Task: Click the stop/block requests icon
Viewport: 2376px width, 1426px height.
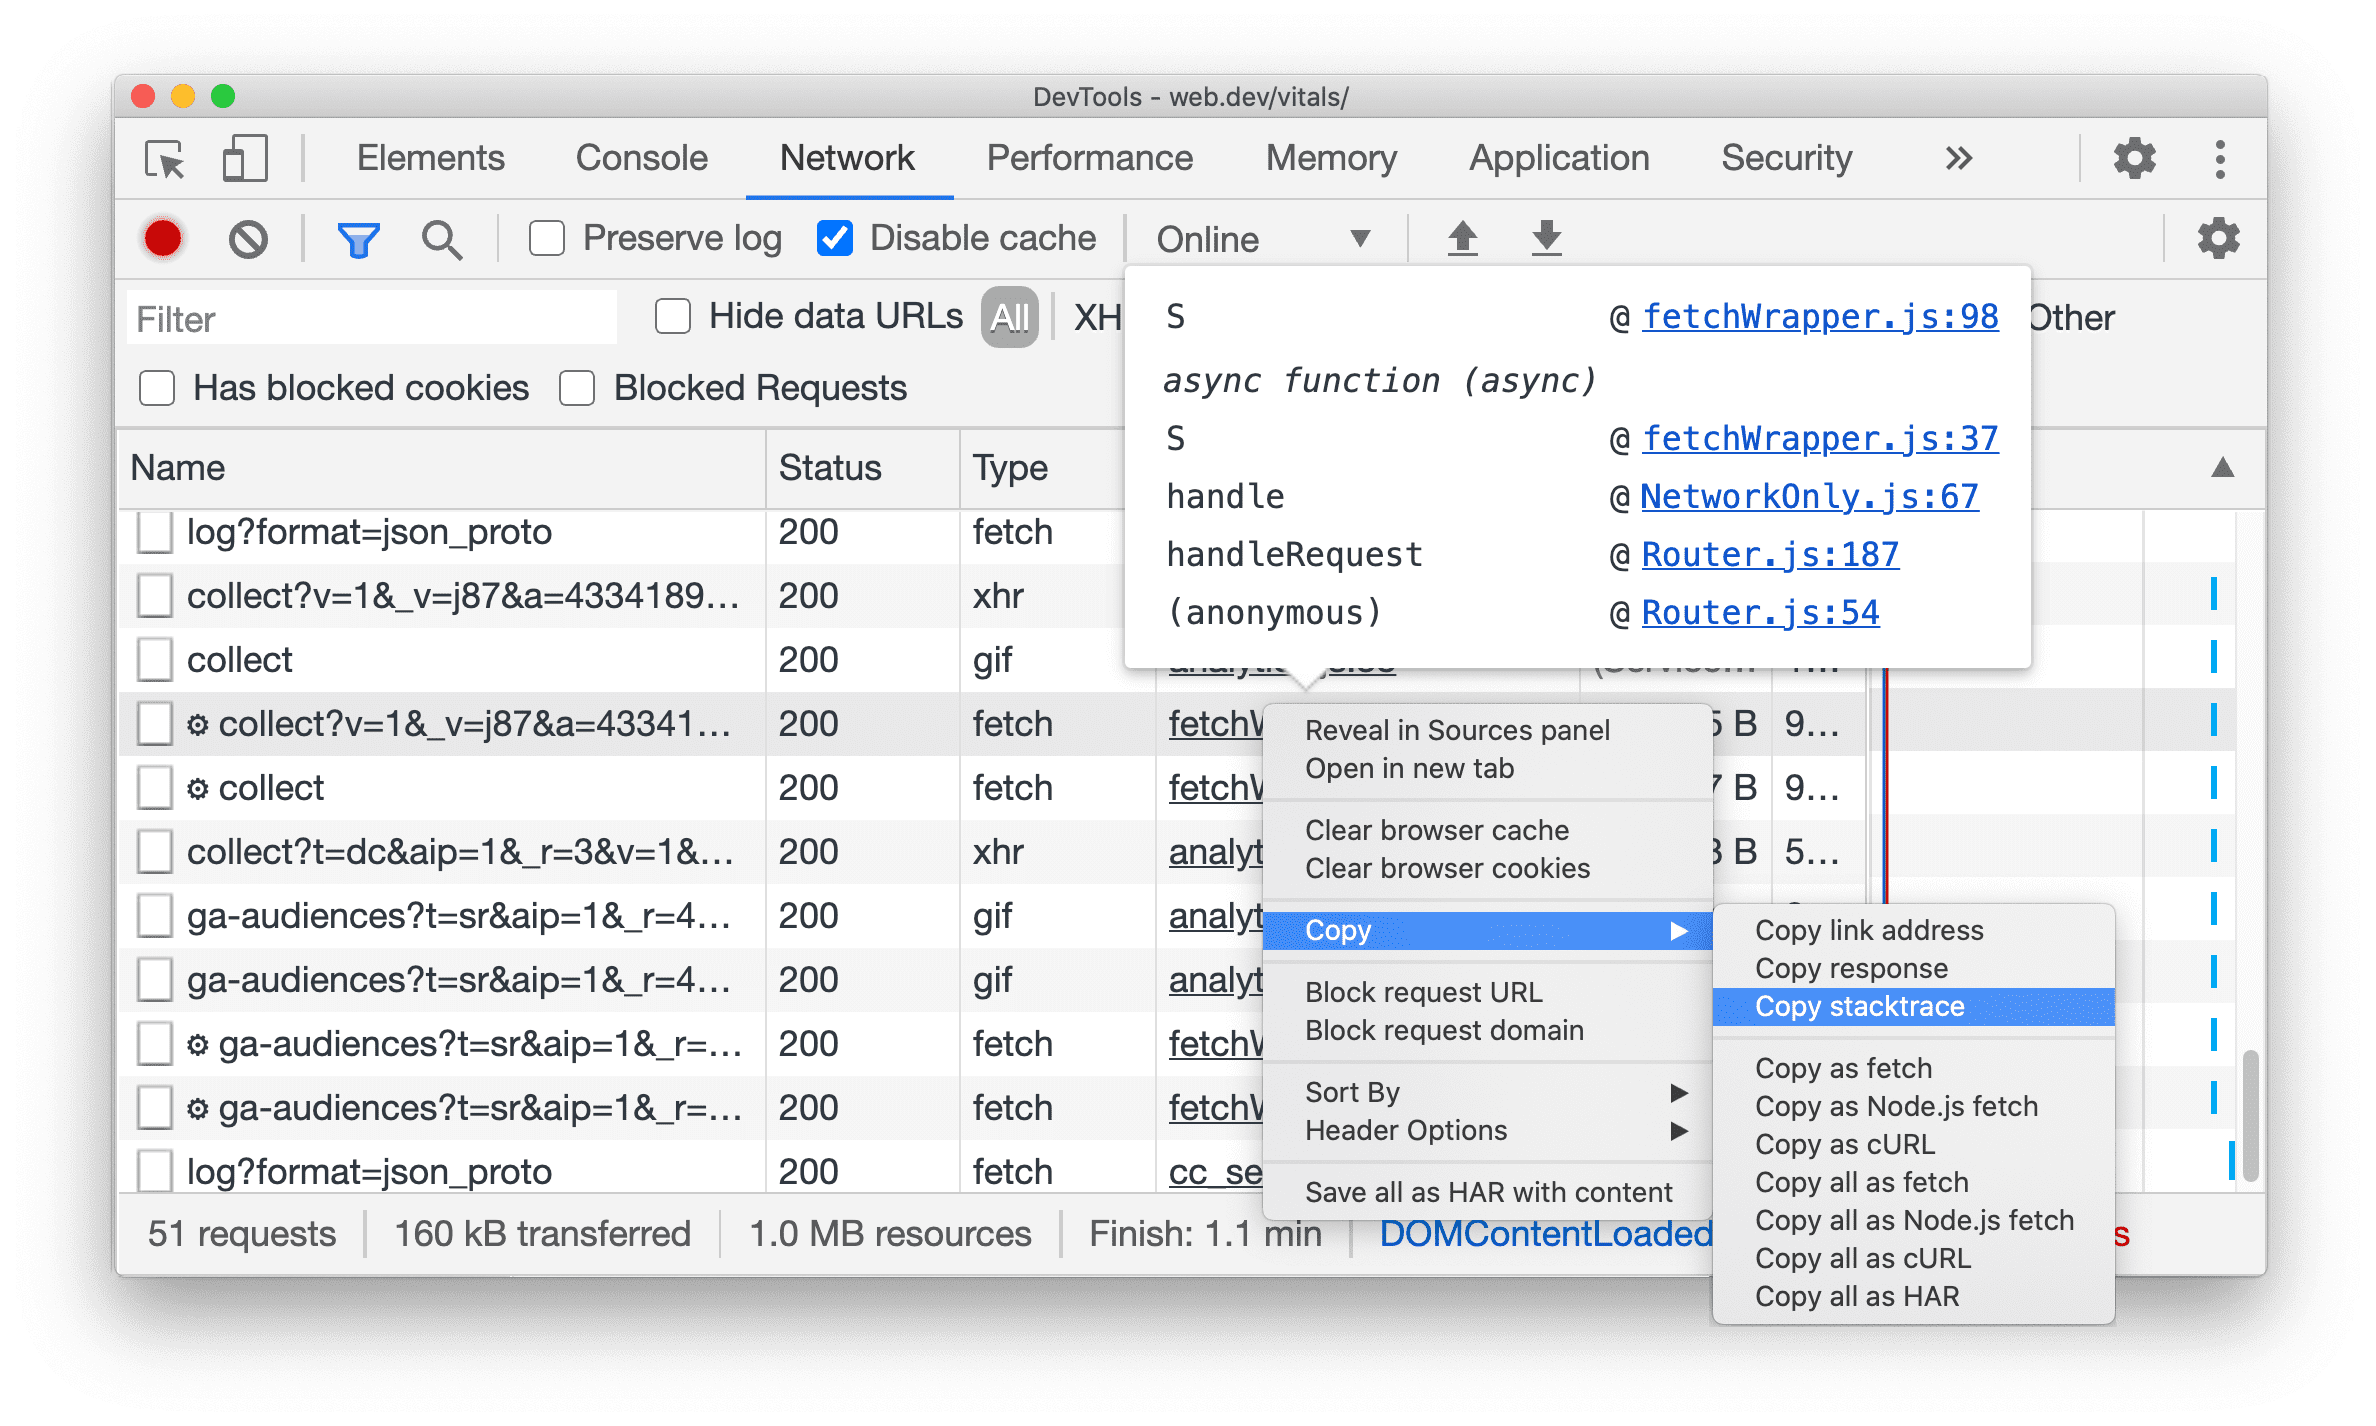Action: pos(251,238)
